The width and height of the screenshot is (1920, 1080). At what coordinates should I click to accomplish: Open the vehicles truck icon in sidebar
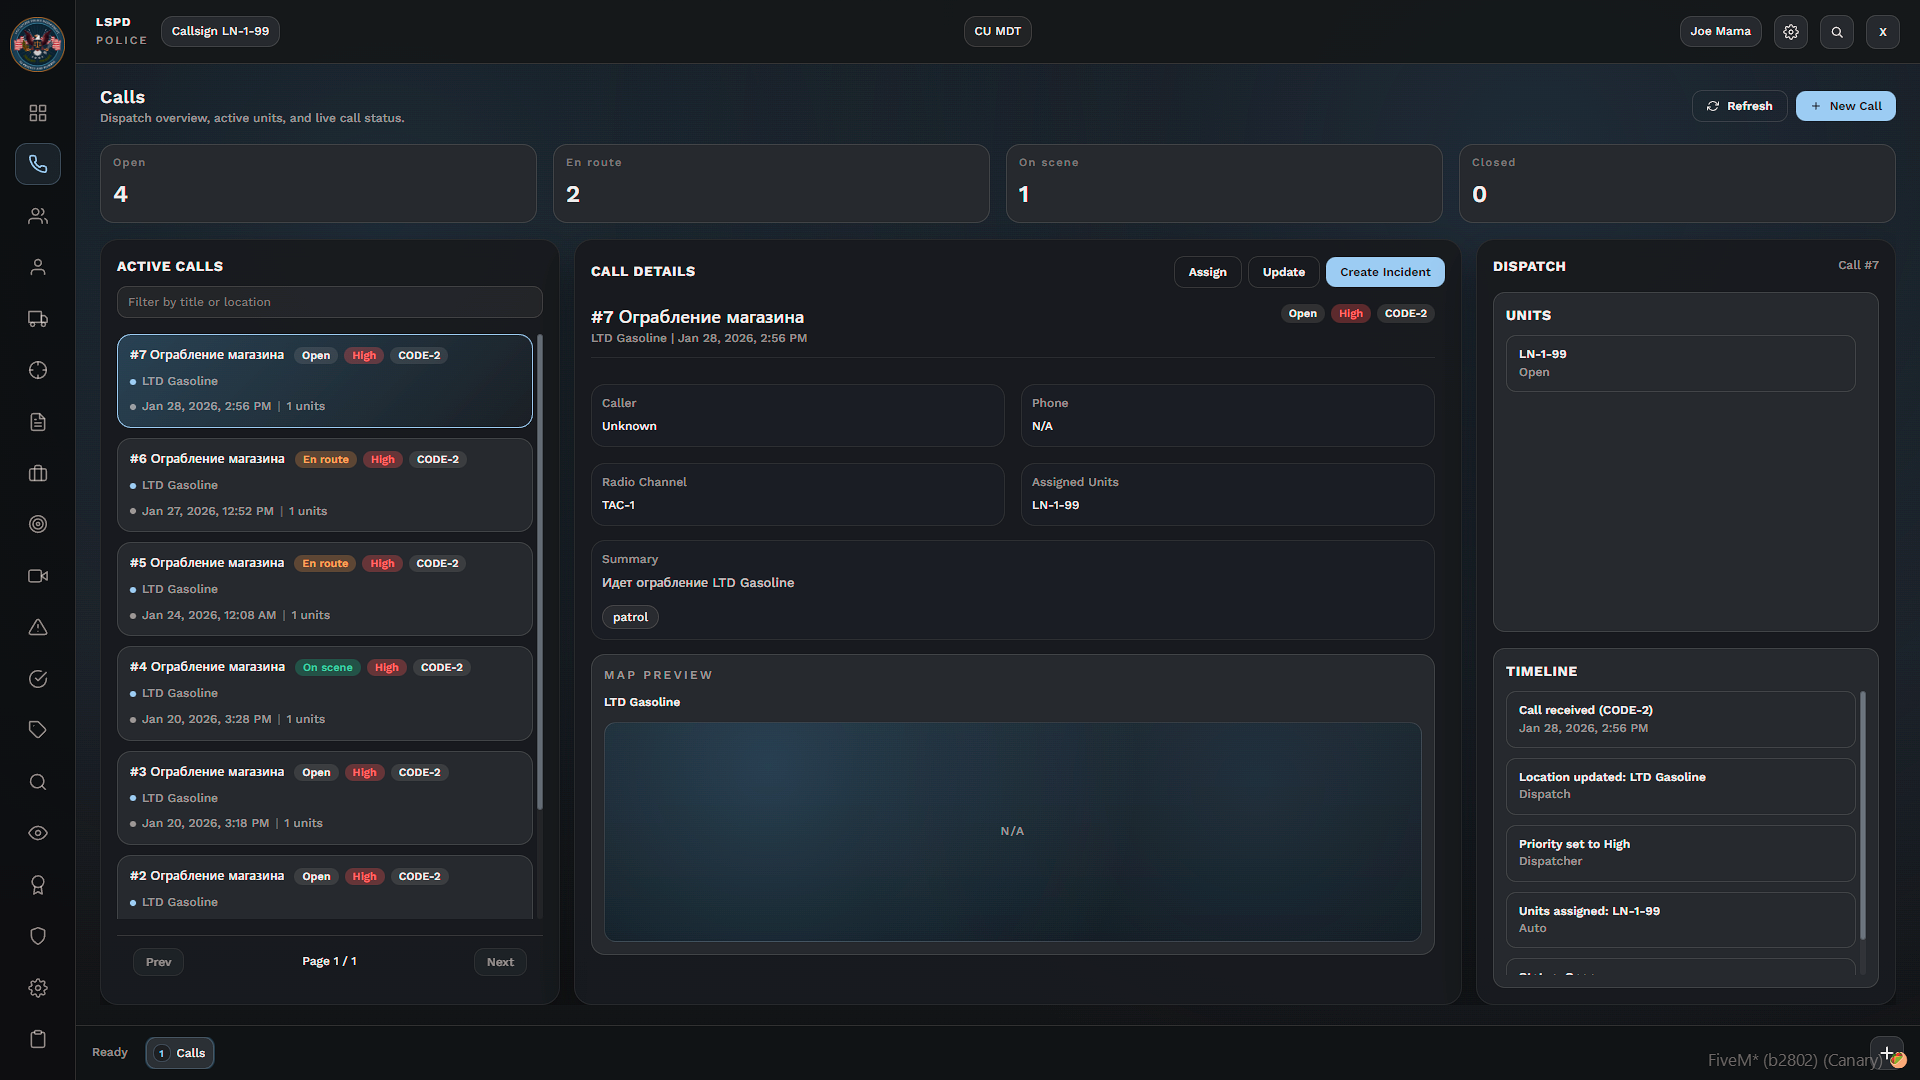(x=38, y=319)
